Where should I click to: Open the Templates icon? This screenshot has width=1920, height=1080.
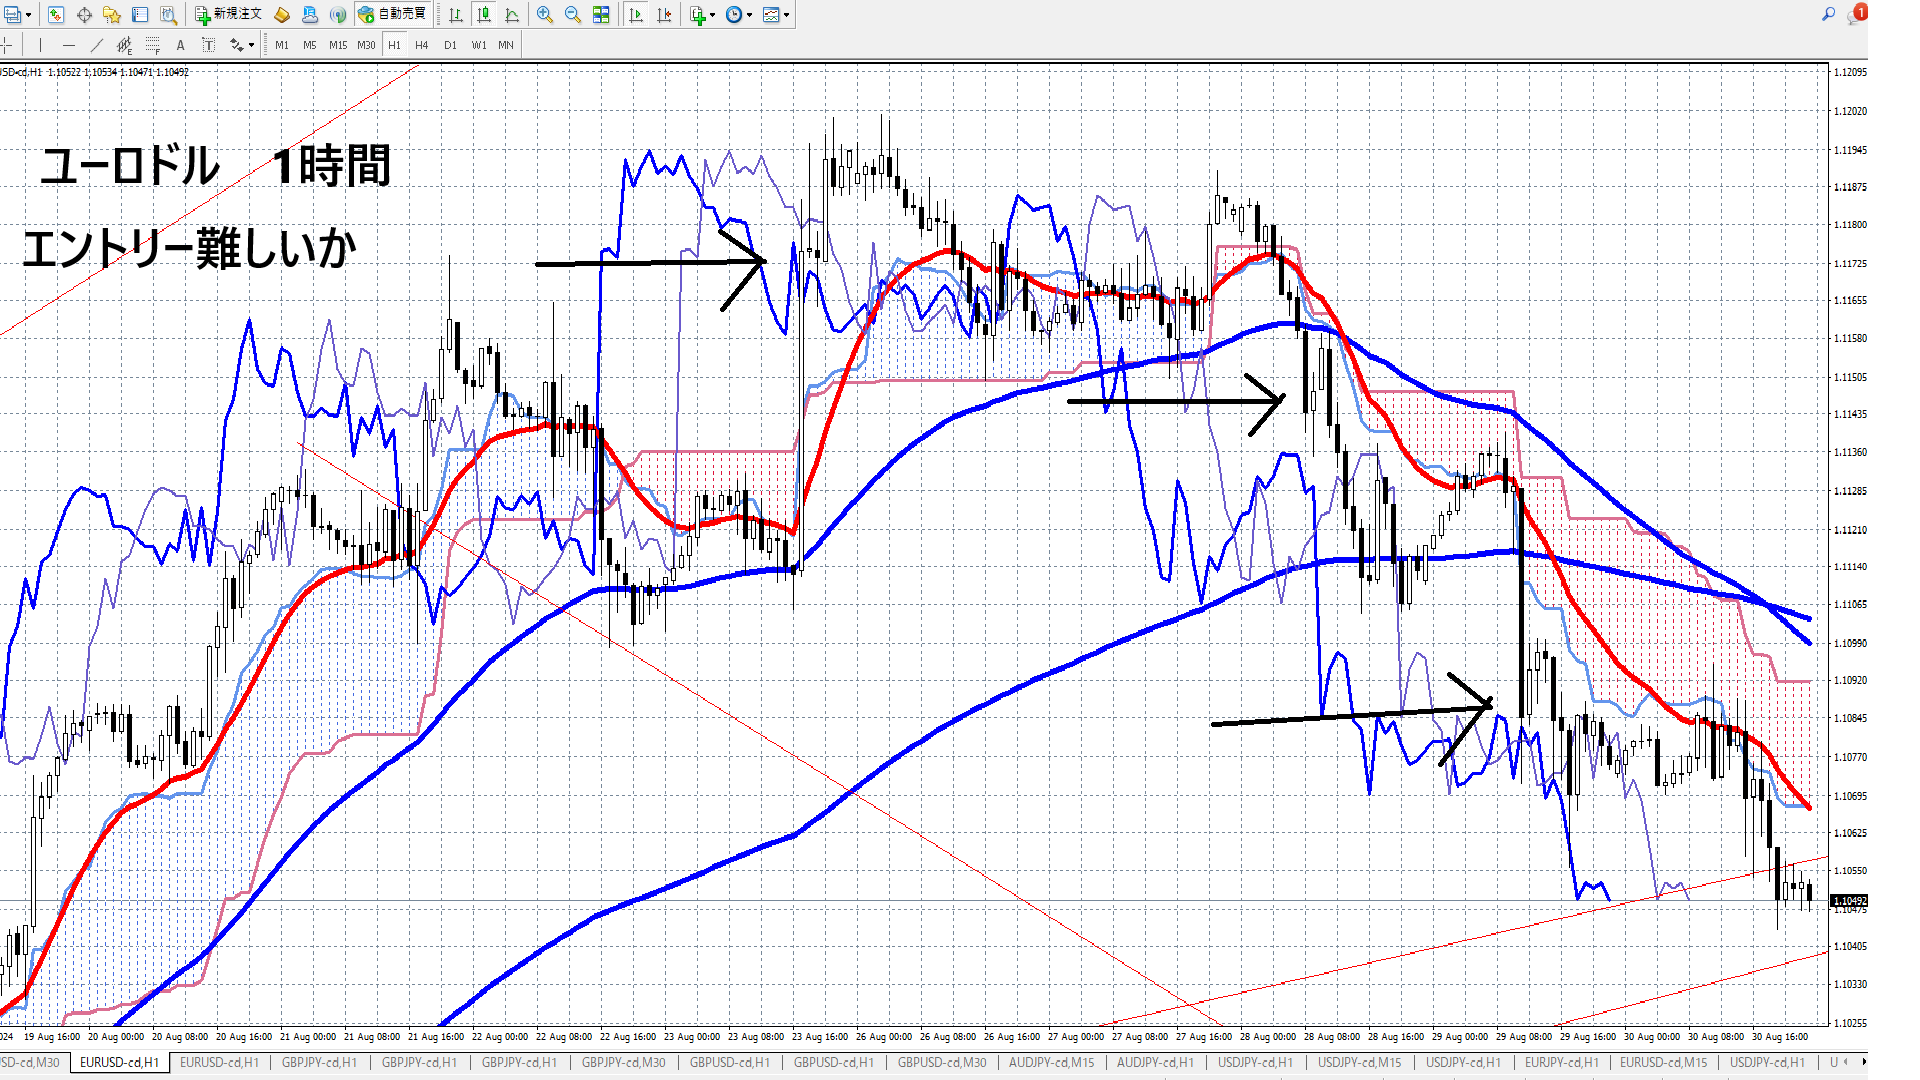tap(771, 15)
